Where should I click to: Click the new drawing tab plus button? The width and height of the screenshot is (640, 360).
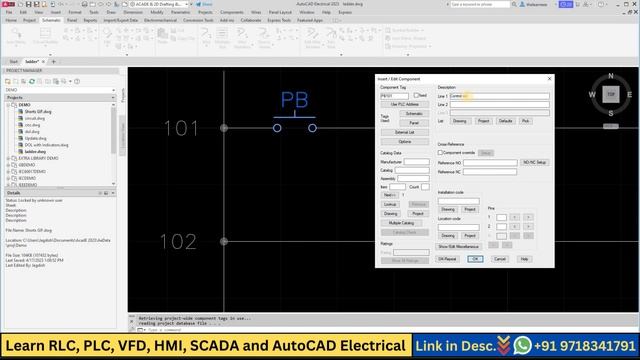[53, 62]
